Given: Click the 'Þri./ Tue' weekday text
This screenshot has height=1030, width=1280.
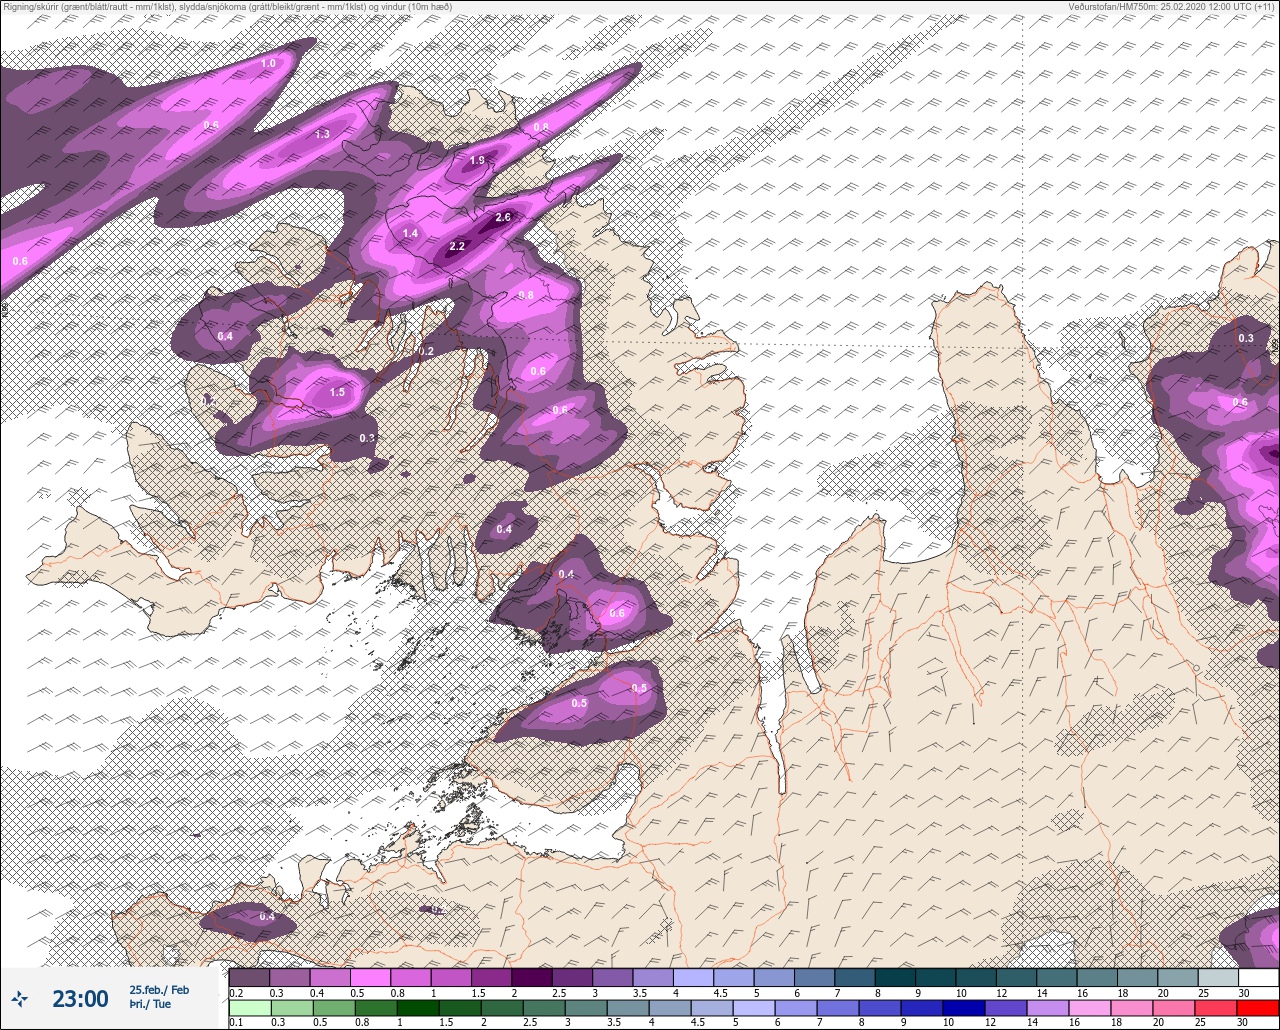Looking at the screenshot, I should 150,1004.
